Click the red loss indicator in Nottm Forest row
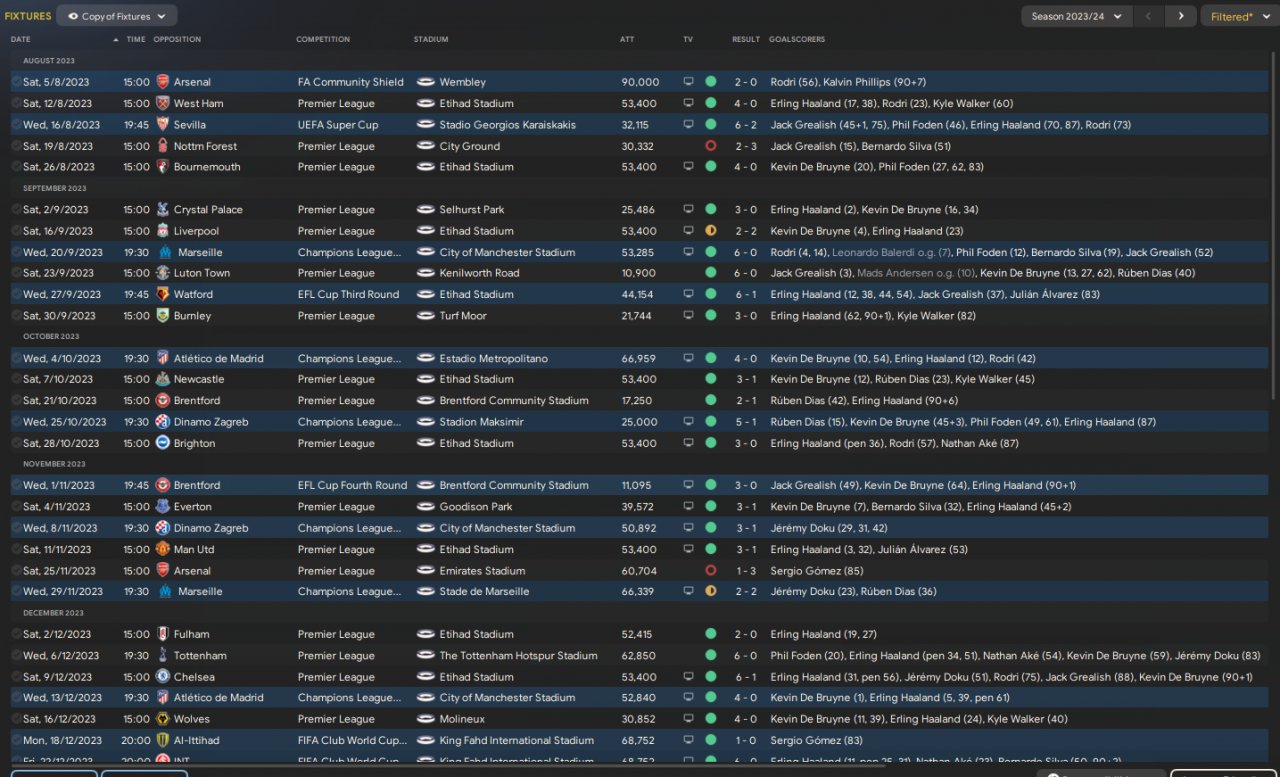This screenshot has height=777, width=1280. tap(711, 146)
